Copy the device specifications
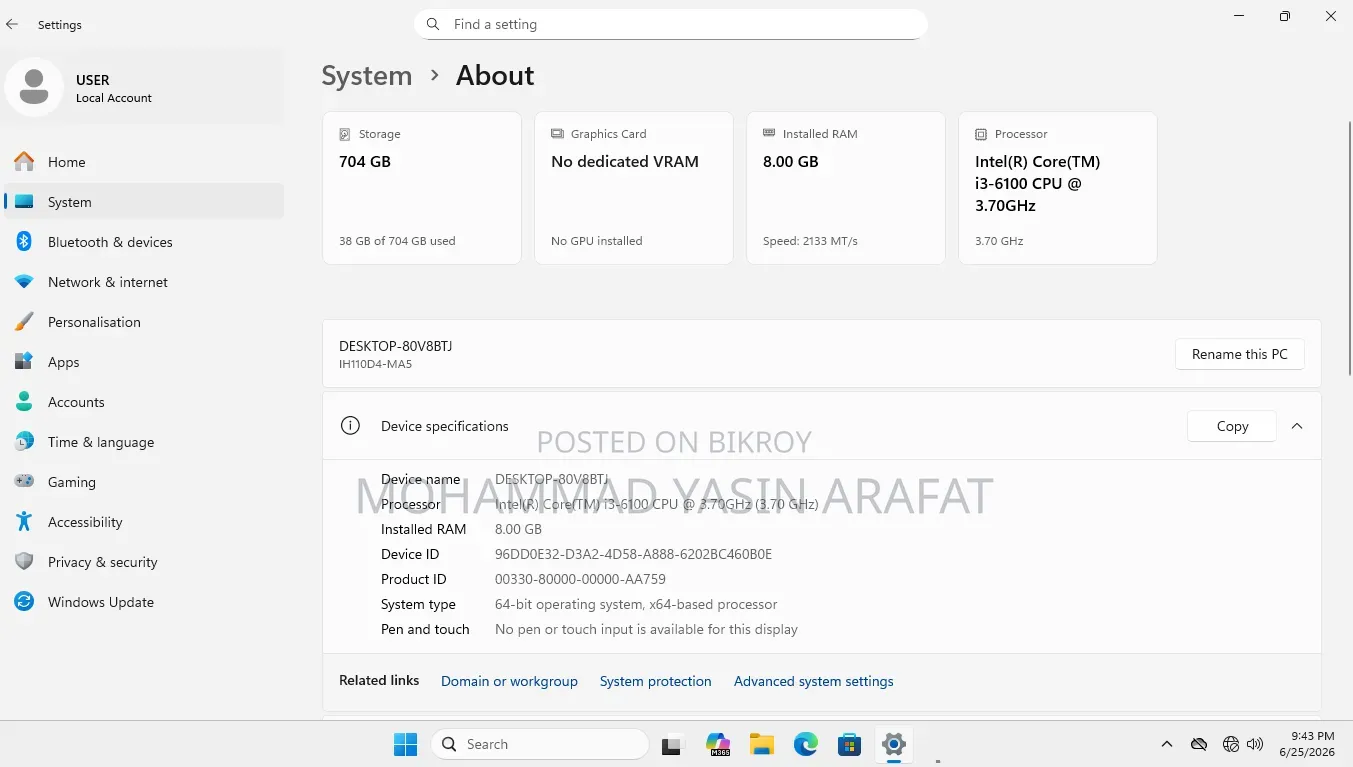Screen dimensions: 1353x767 (x=1232, y=426)
